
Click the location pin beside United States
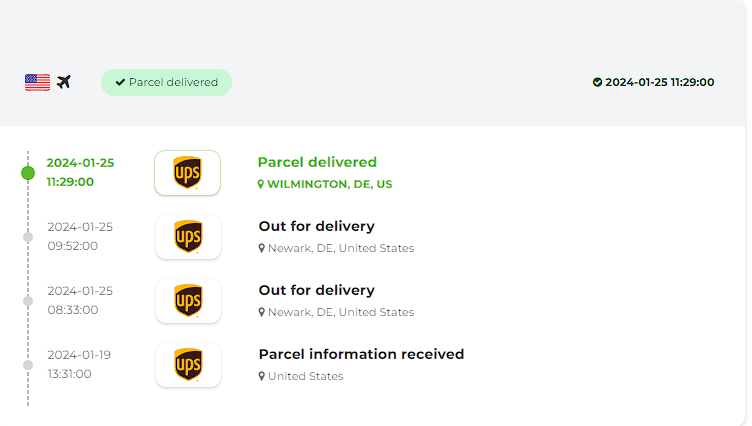261,376
